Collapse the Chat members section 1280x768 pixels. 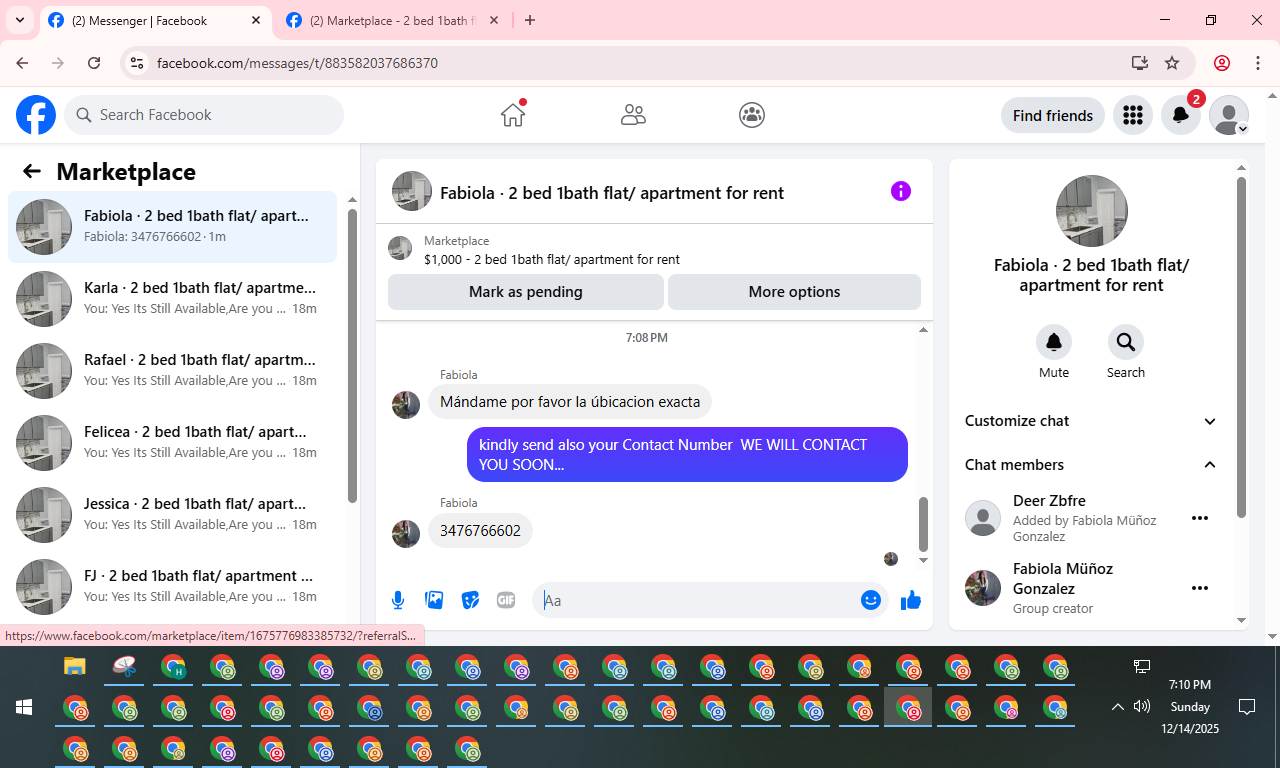coord(1091,465)
